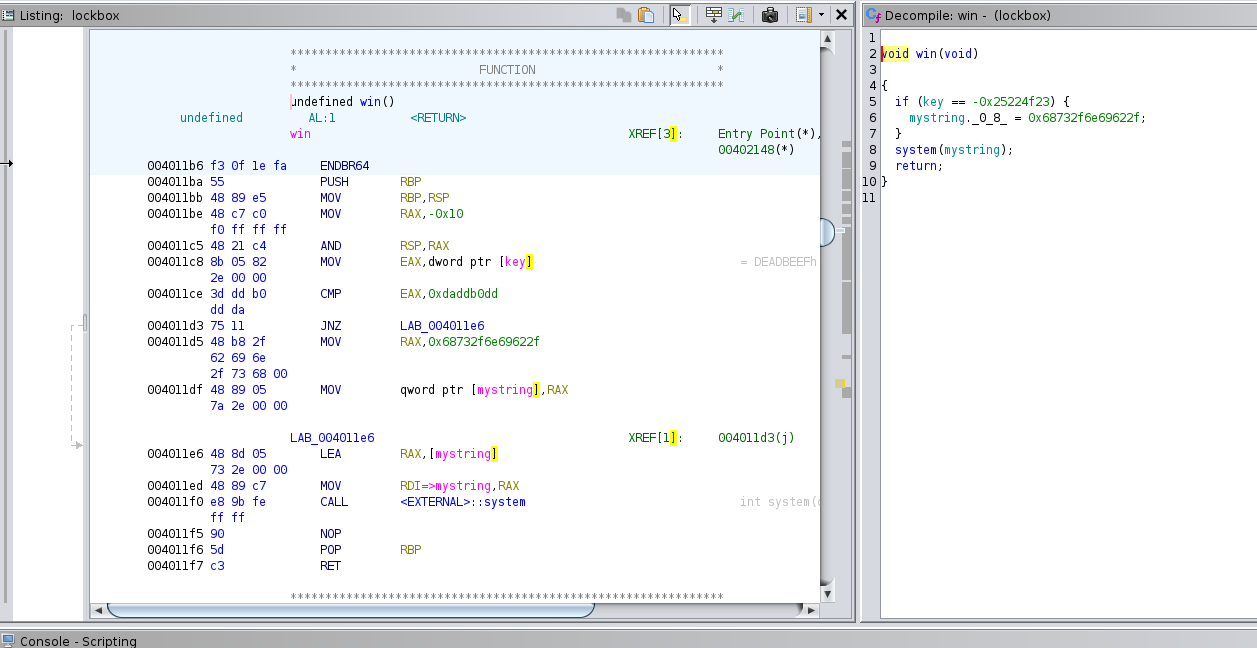Click the yellow marker in the overview margin
The height and width of the screenshot is (648, 1257).
(840, 383)
